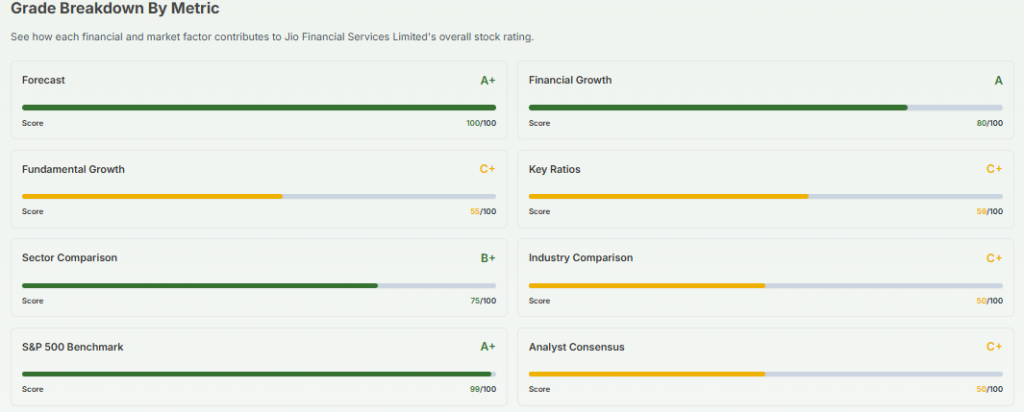This screenshot has height=412, width=1024.
Task: Click the Analyst Consensus progress bar
Action: tap(765, 374)
